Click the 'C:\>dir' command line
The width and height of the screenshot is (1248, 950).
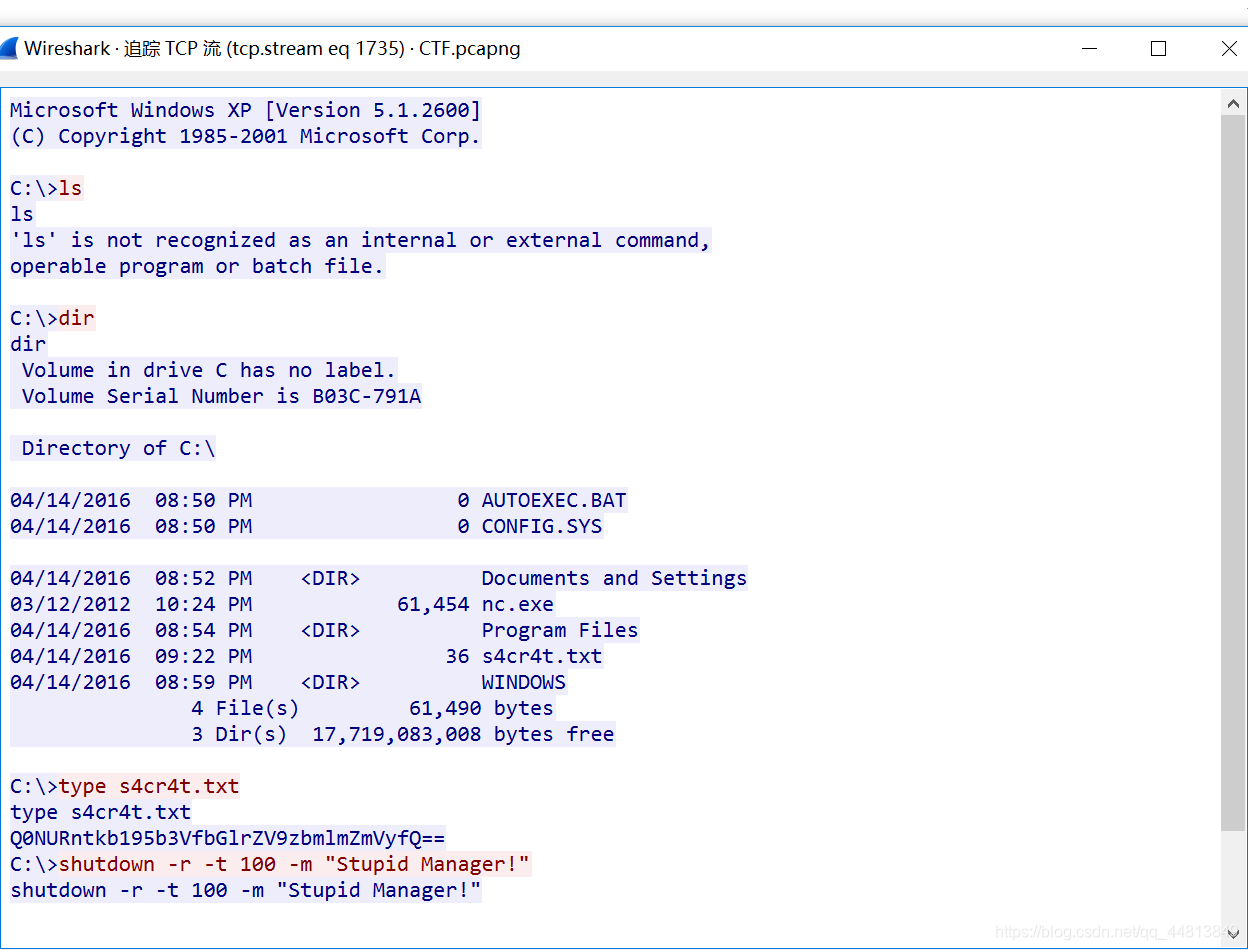(x=52, y=318)
